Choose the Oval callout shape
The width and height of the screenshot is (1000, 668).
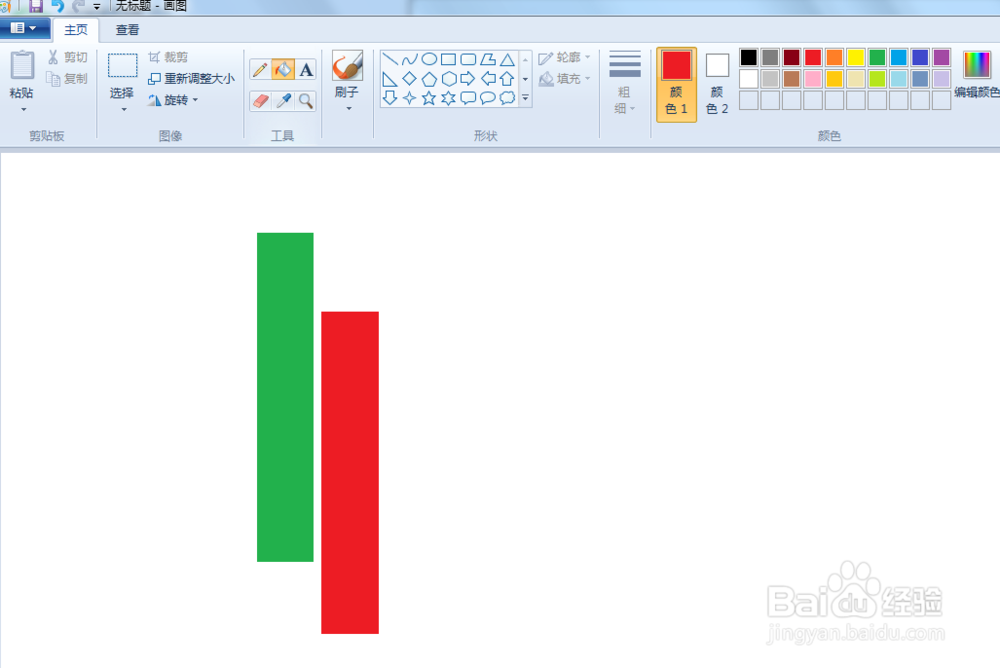[x=488, y=98]
